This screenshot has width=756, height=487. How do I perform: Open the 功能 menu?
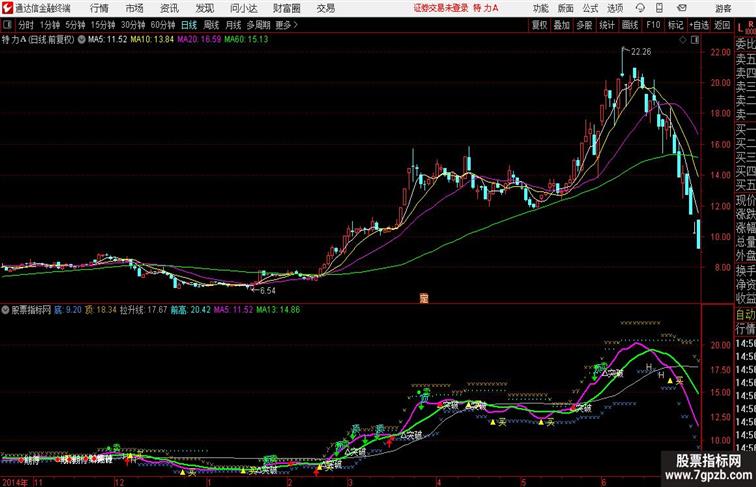[x=540, y=8]
